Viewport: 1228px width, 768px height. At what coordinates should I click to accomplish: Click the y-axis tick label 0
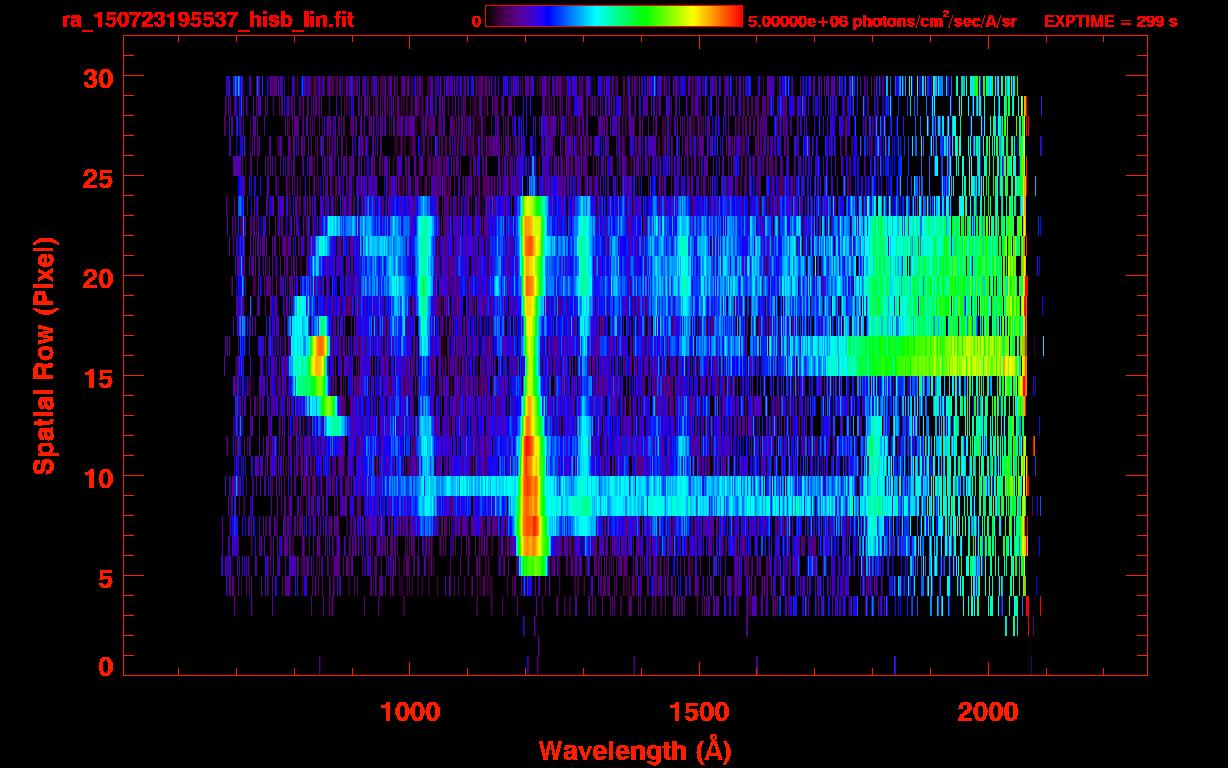(105, 667)
